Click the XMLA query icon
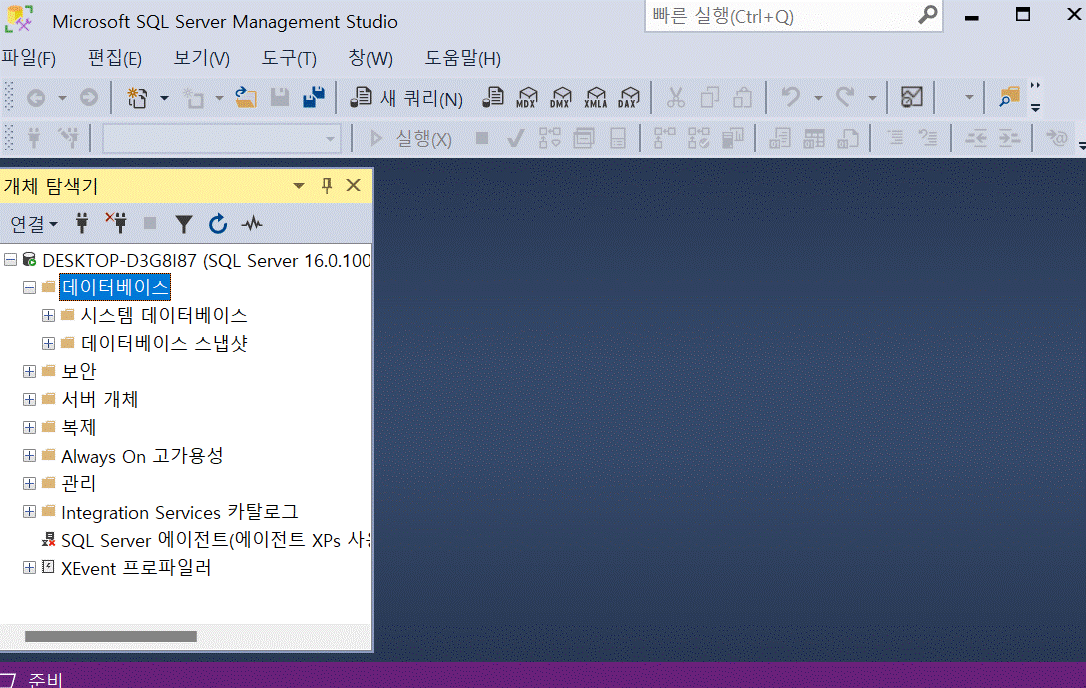Screen dimensions: 1086x688 click(596, 98)
